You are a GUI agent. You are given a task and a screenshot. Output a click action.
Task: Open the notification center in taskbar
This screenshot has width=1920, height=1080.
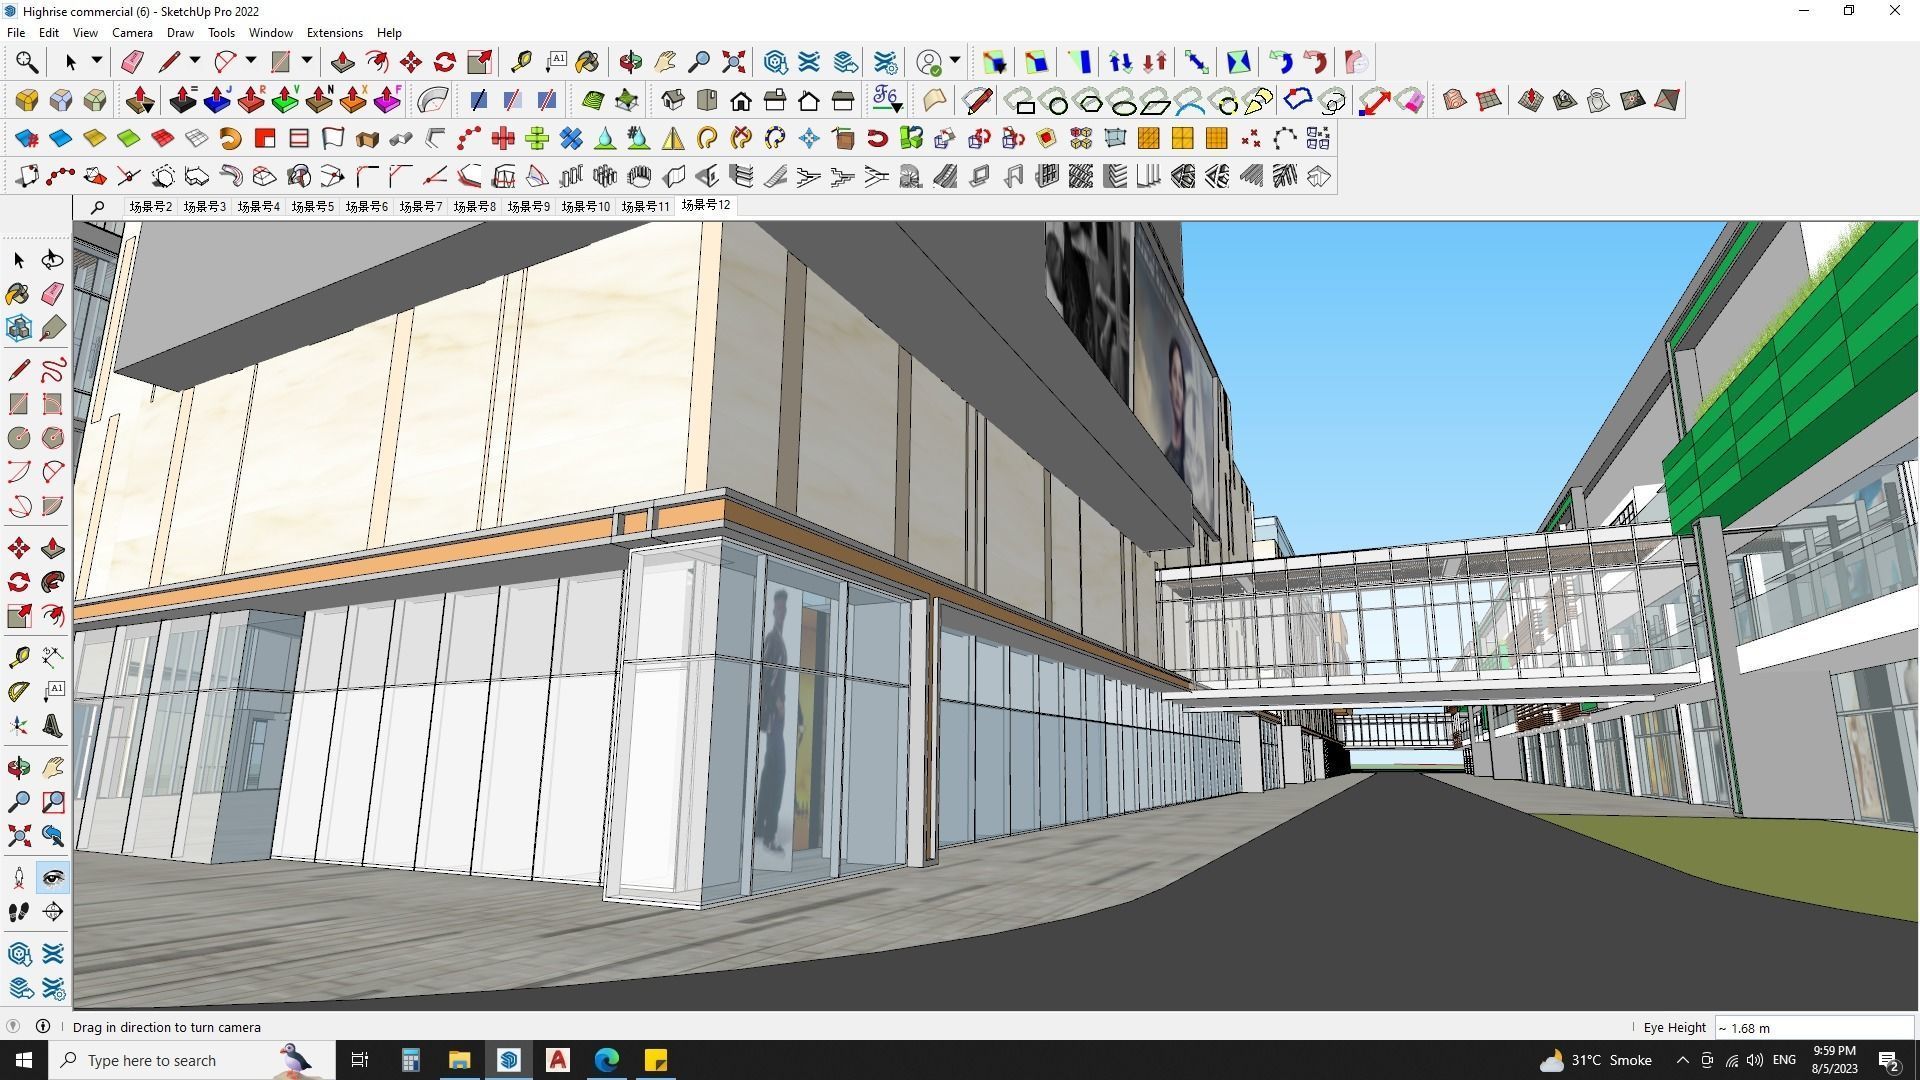(x=1889, y=1060)
